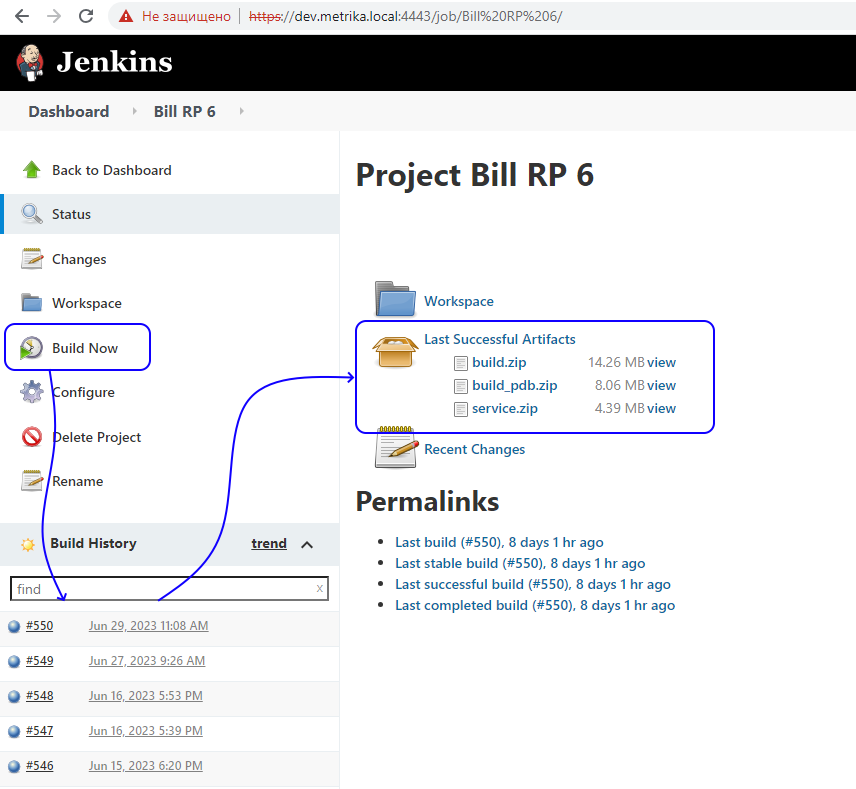Click the gear Configure icon

pos(32,392)
